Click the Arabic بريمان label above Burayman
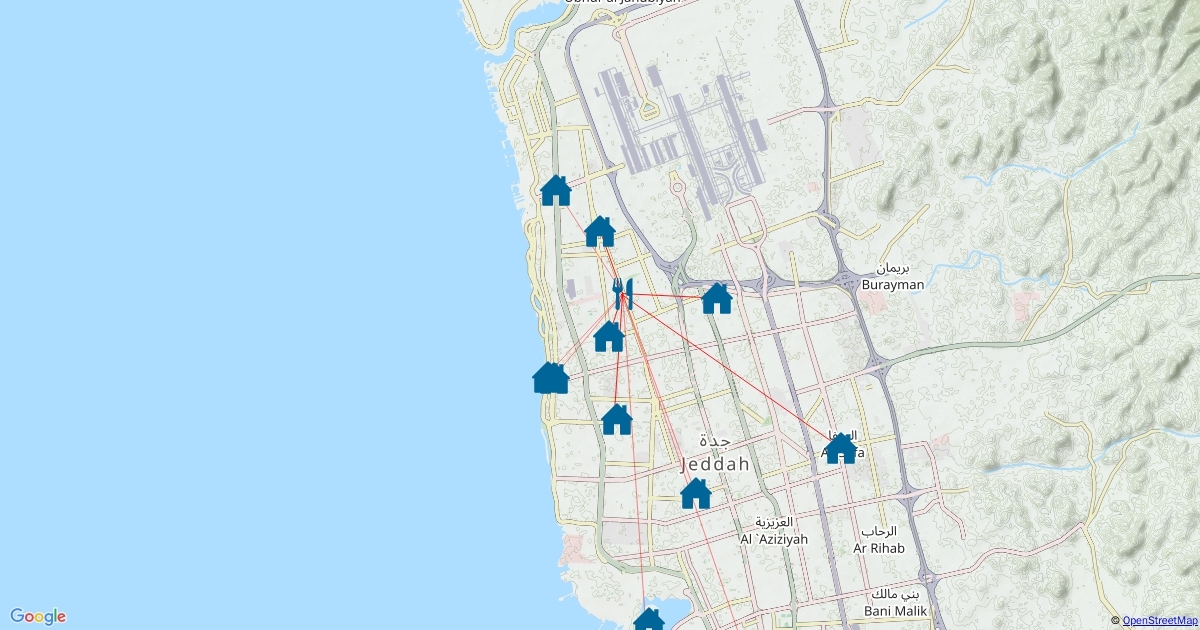The width and height of the screenshot is (1200, 630). (x=895, y=268)
